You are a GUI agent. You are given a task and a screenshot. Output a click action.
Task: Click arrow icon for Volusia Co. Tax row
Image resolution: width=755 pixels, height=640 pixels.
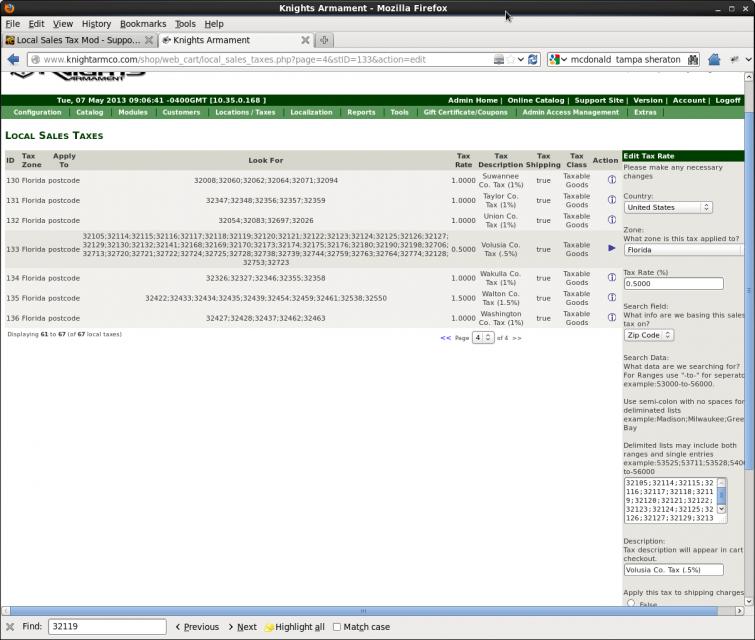(x=612, y=248)
